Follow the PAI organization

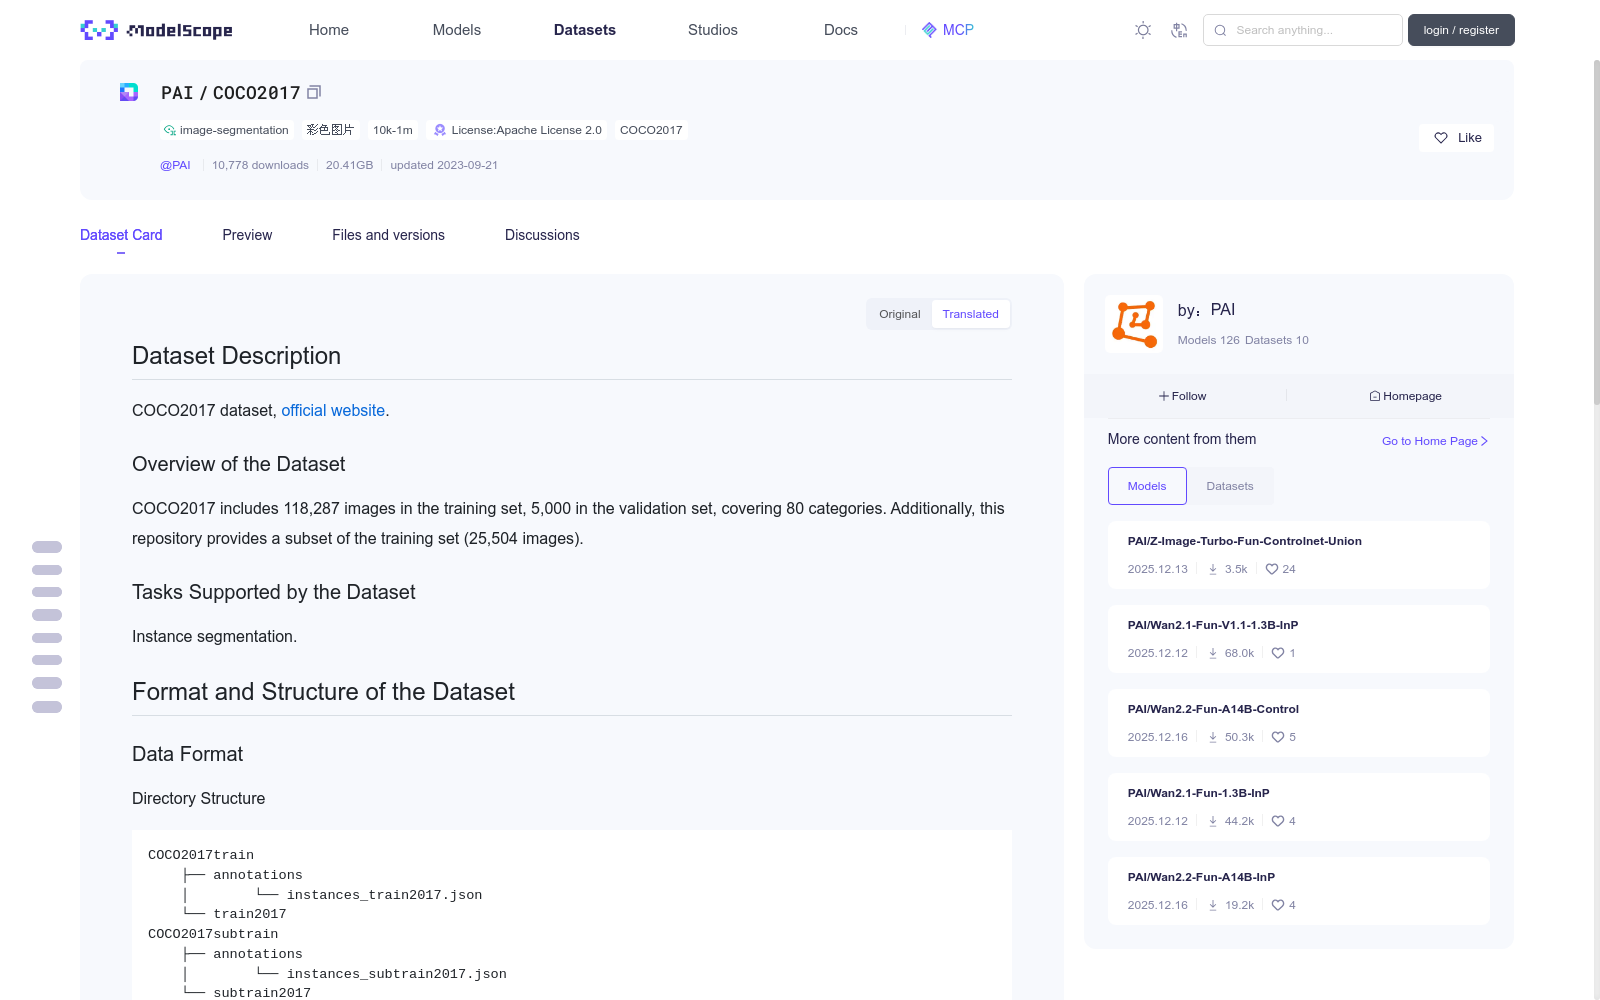point(1183,396)
